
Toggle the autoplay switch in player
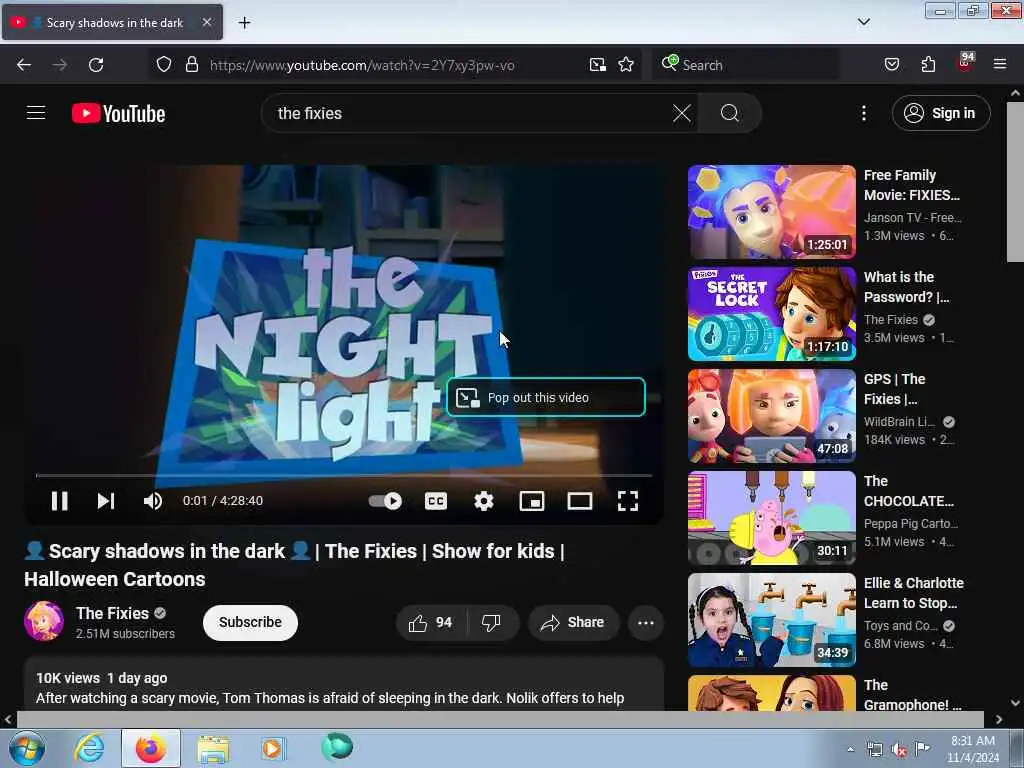click(385, 501)
